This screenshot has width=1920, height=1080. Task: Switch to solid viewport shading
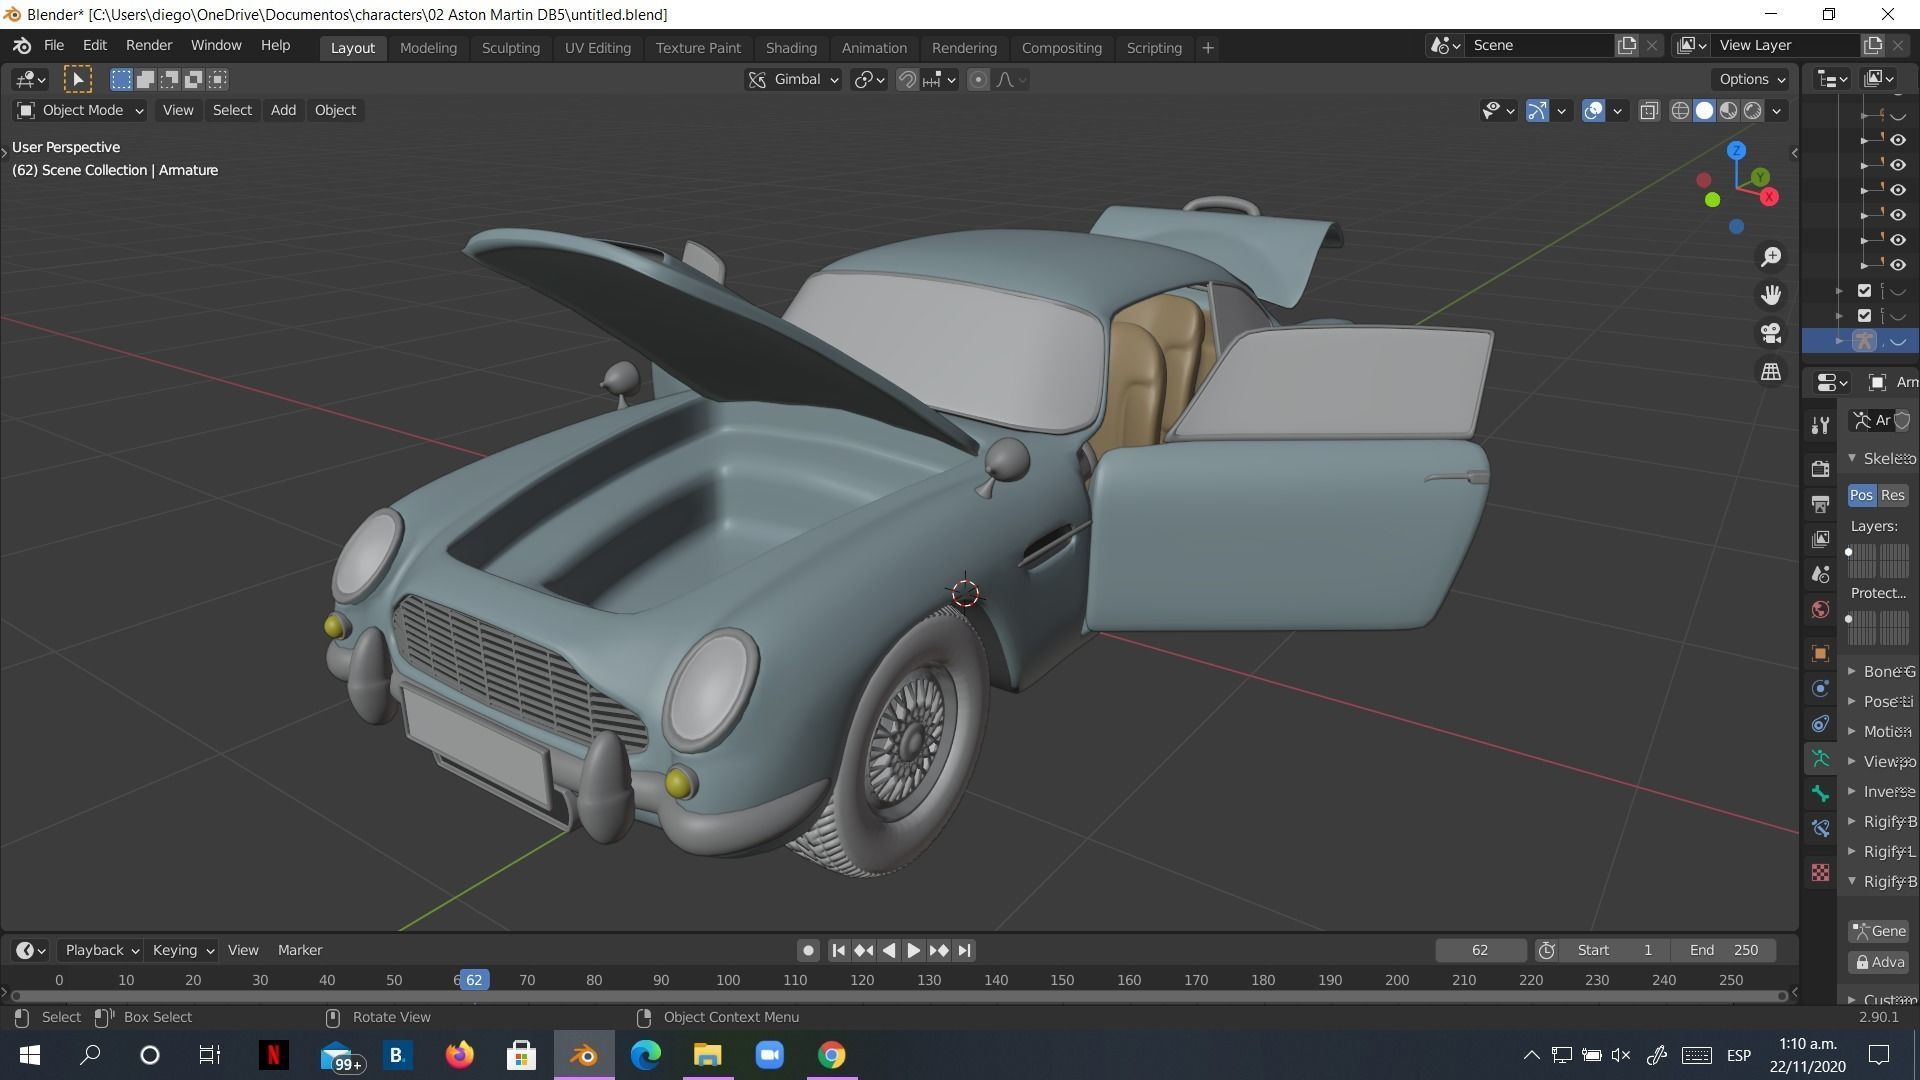click(x=1705, y=111)
